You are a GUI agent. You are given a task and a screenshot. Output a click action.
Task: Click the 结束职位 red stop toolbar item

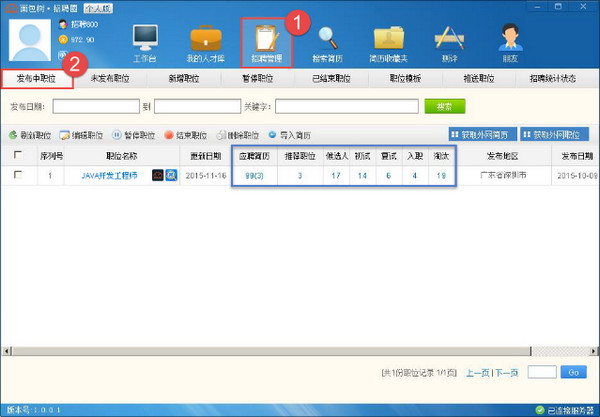pos(186,135)
